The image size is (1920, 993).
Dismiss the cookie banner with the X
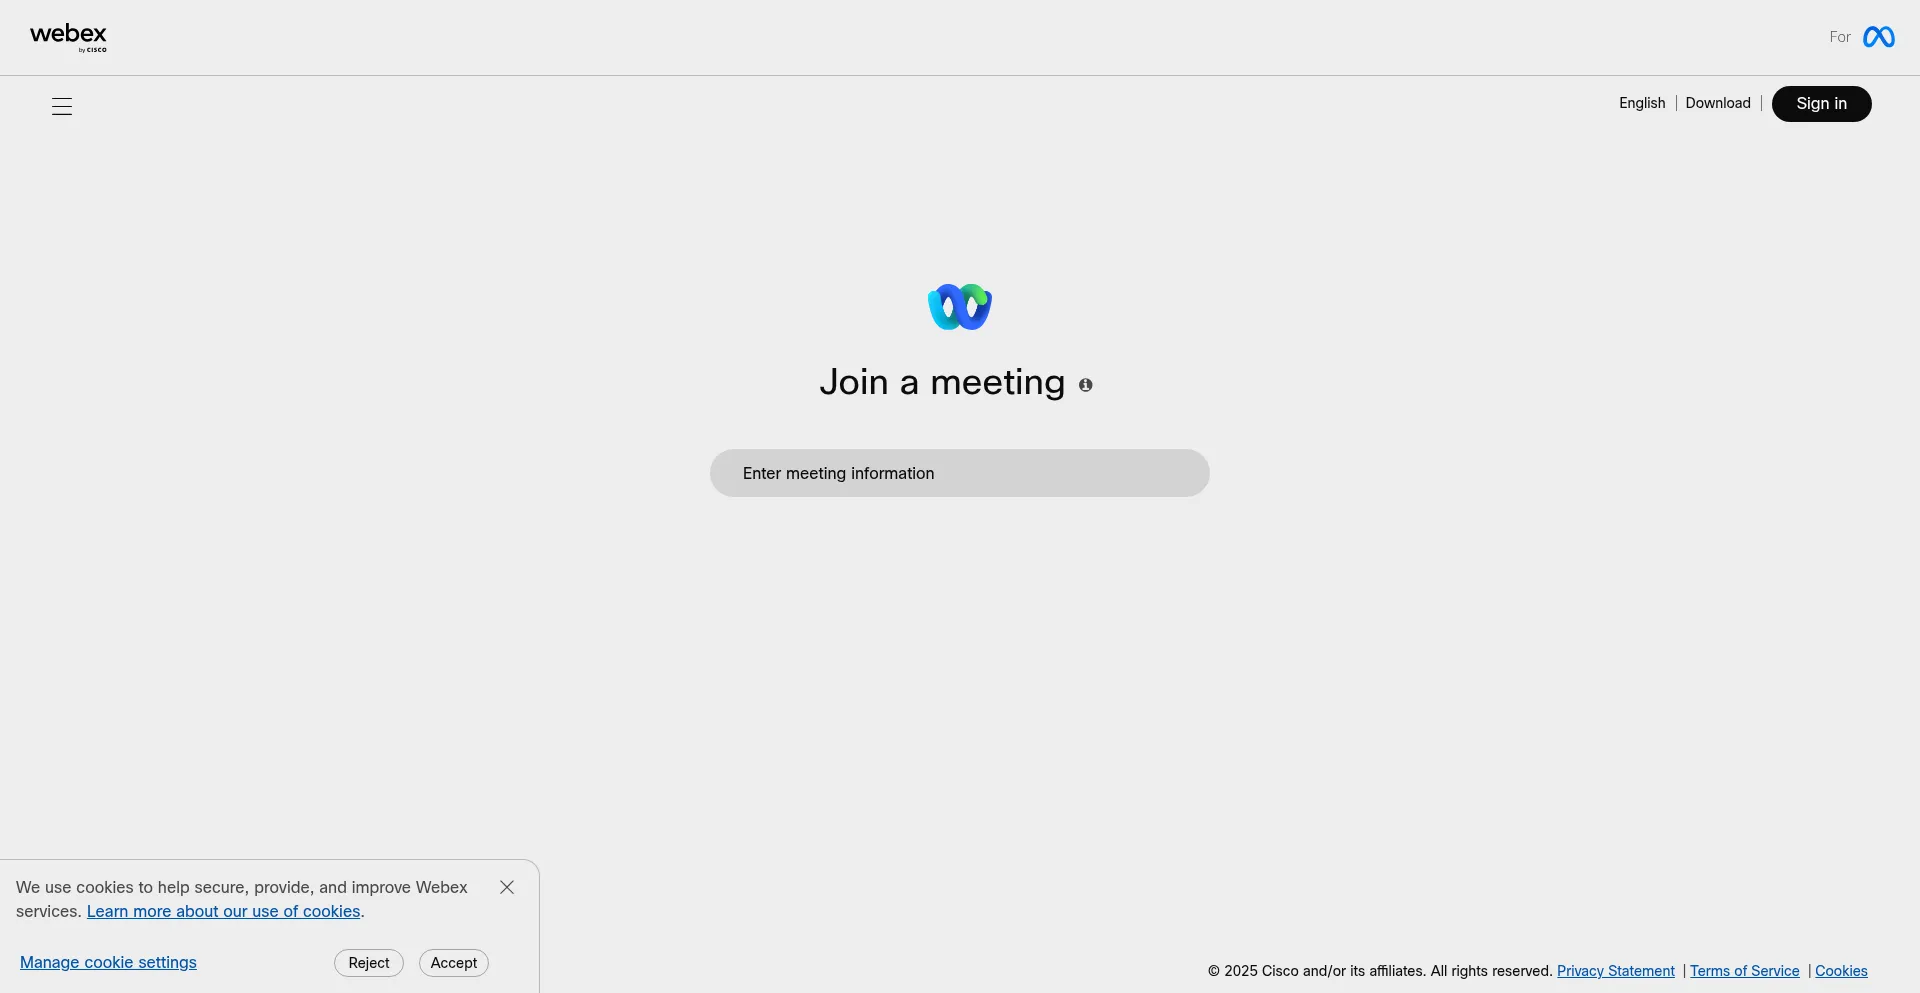coord(507,887)
